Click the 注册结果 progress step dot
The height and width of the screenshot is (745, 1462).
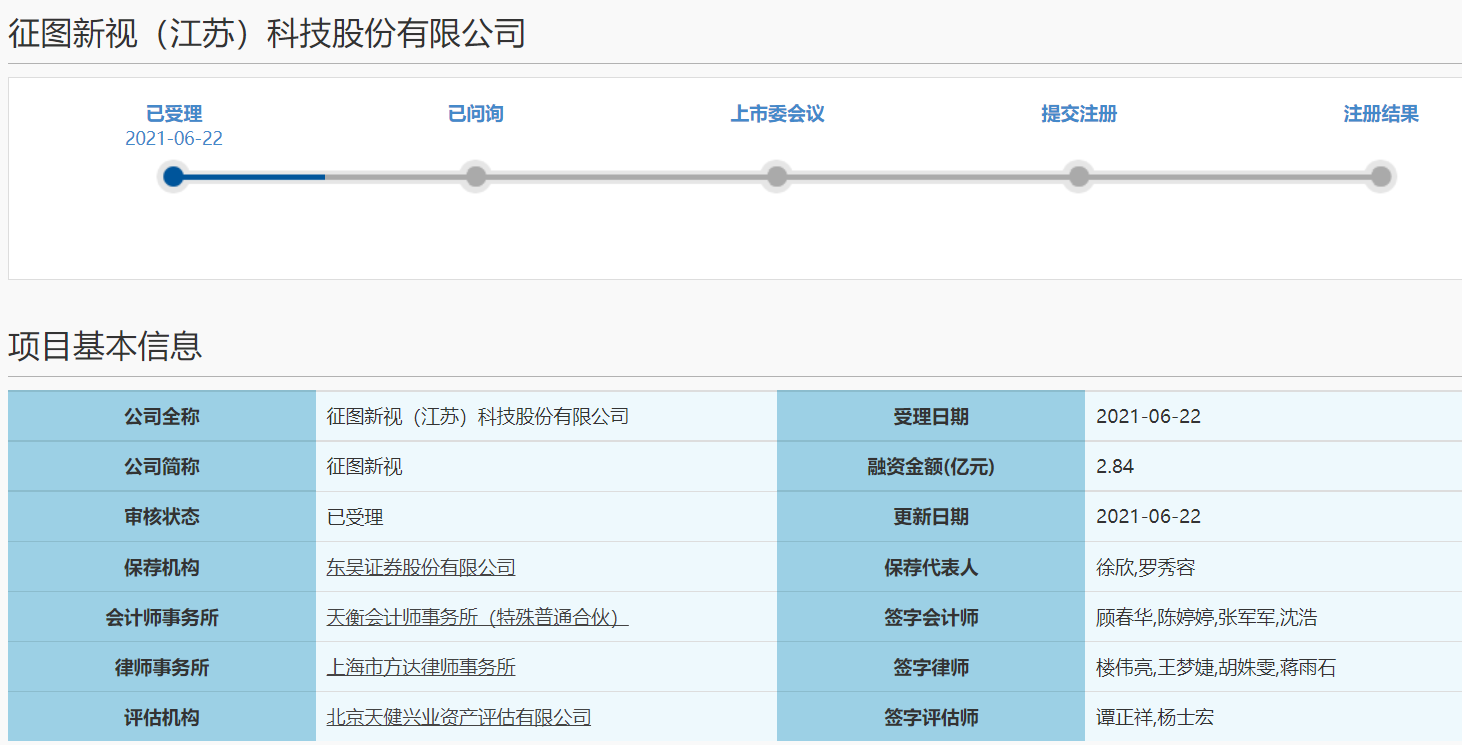[x=1381, y=177]
